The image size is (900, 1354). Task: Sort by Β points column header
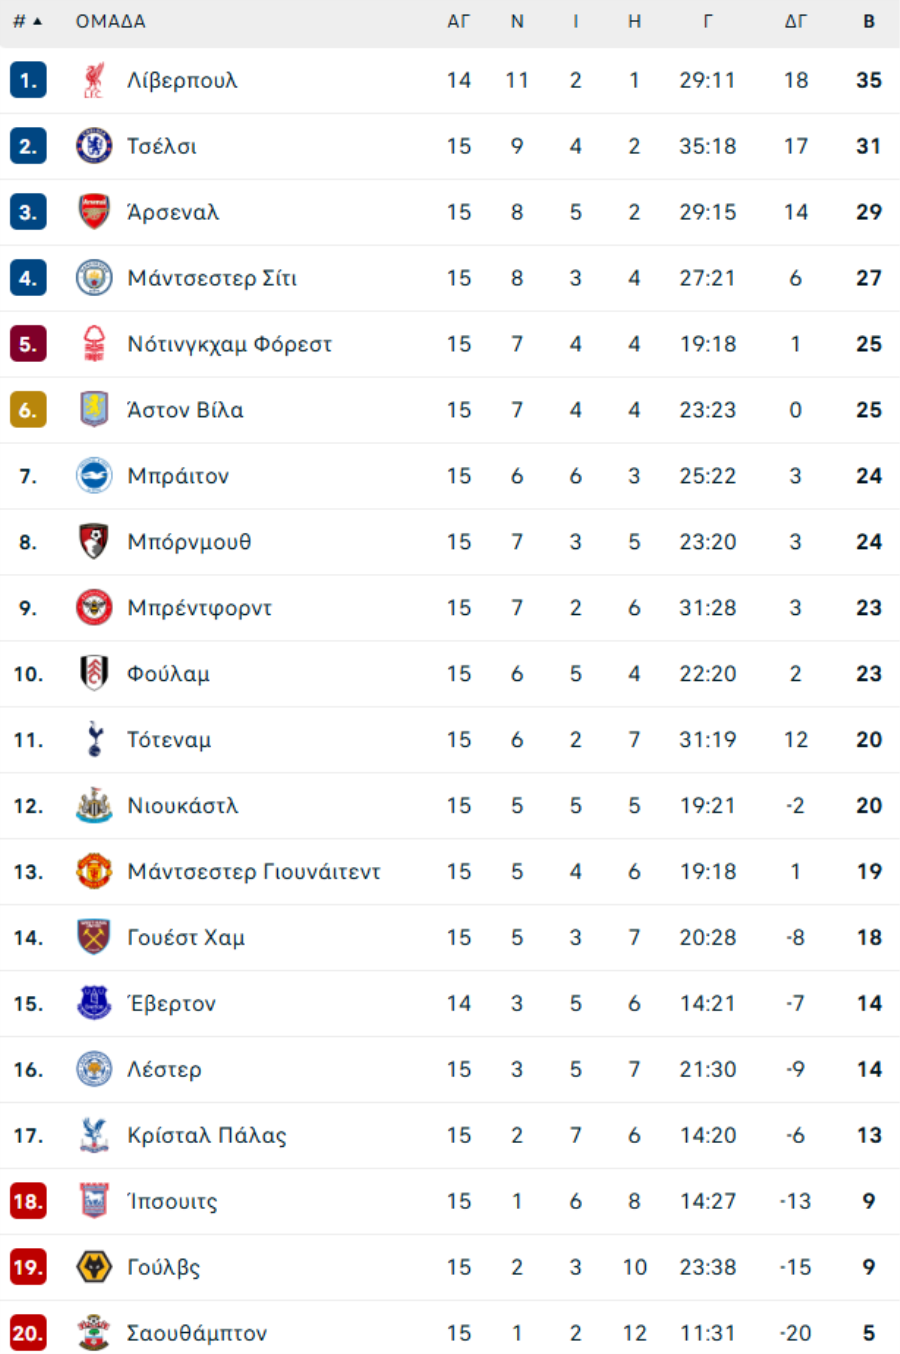click(869, 21)
